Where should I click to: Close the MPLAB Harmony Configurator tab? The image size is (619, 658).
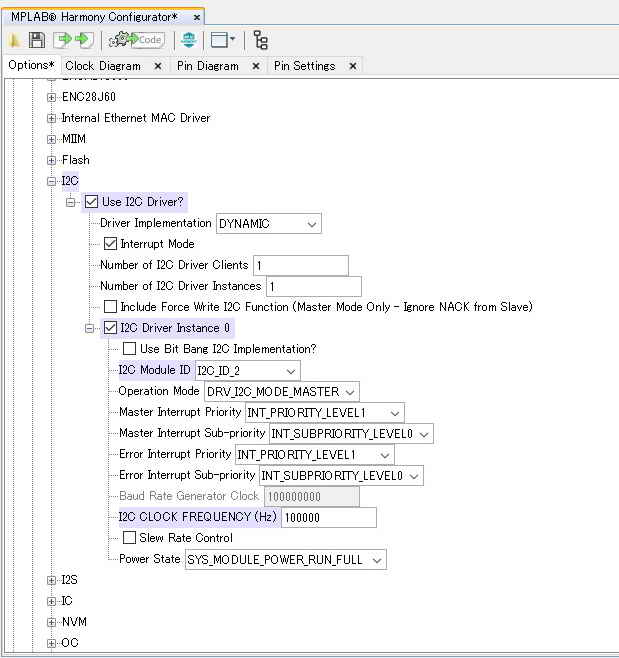(196, 18)
